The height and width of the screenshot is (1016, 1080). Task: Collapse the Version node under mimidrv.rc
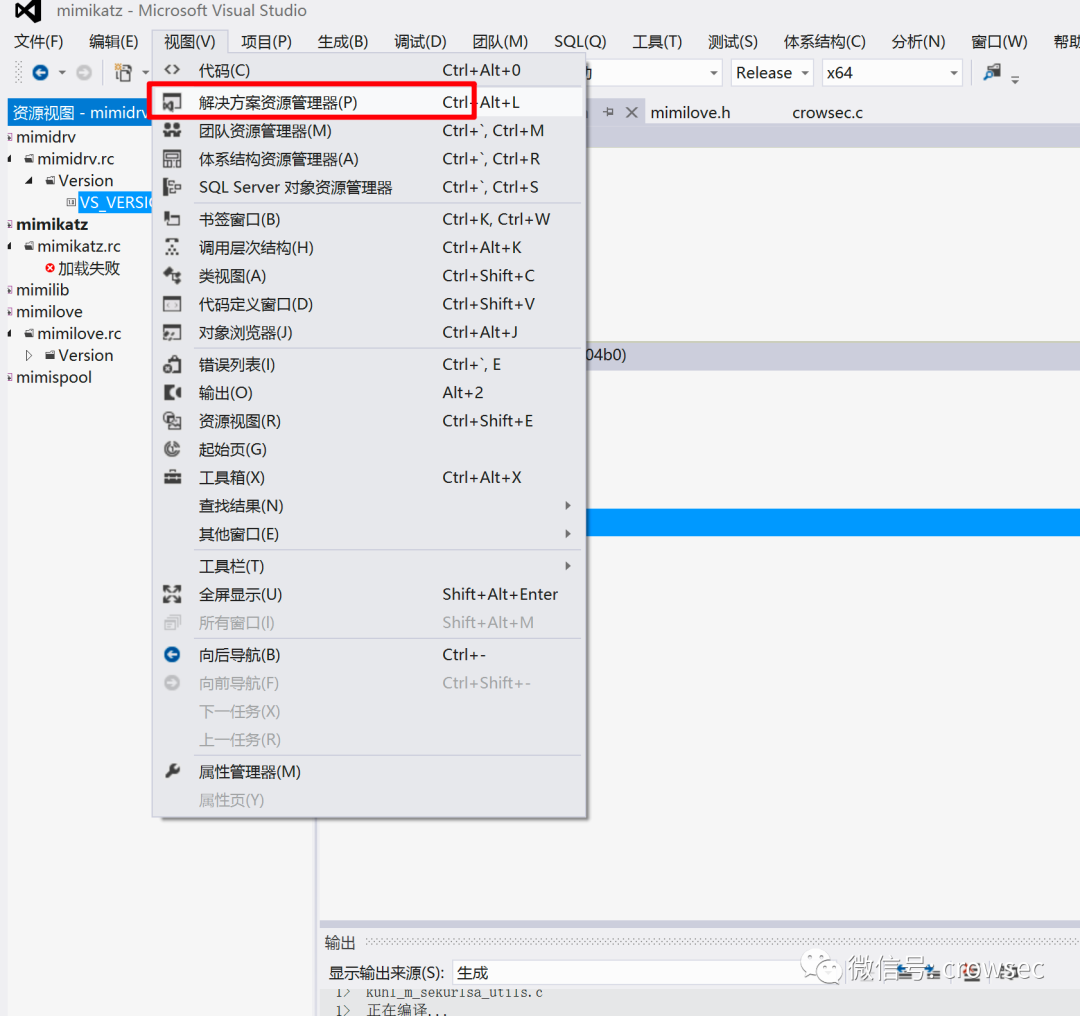(x=29, y=180)
